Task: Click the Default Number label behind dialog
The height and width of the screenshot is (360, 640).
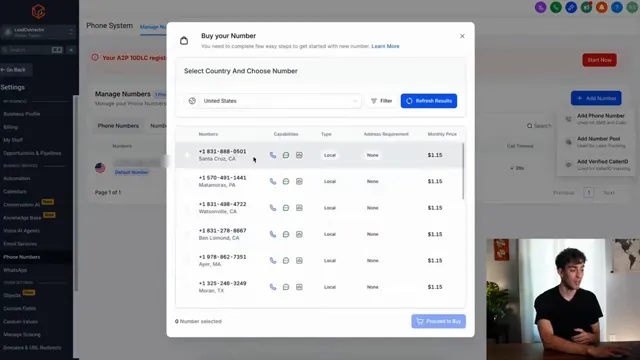Action: point(131,172)
